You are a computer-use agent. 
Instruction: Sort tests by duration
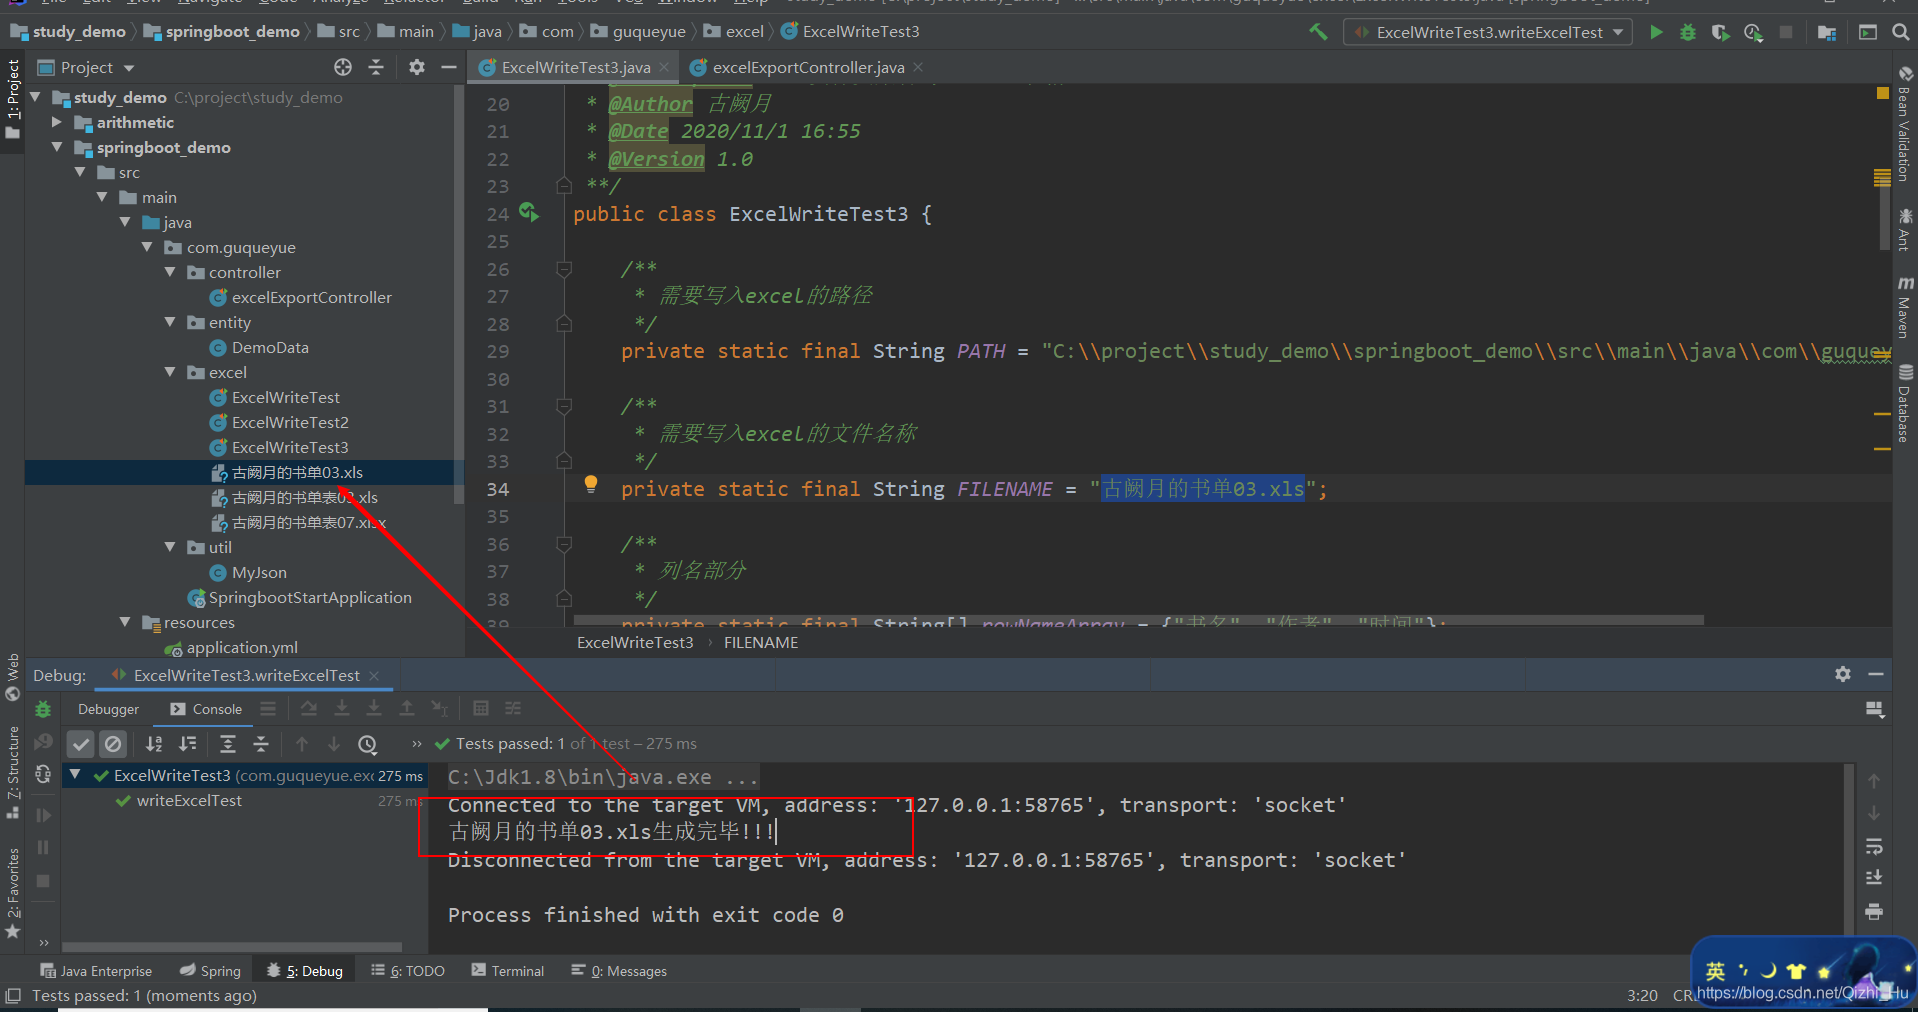pyautogui.click(x=188, y=743)
